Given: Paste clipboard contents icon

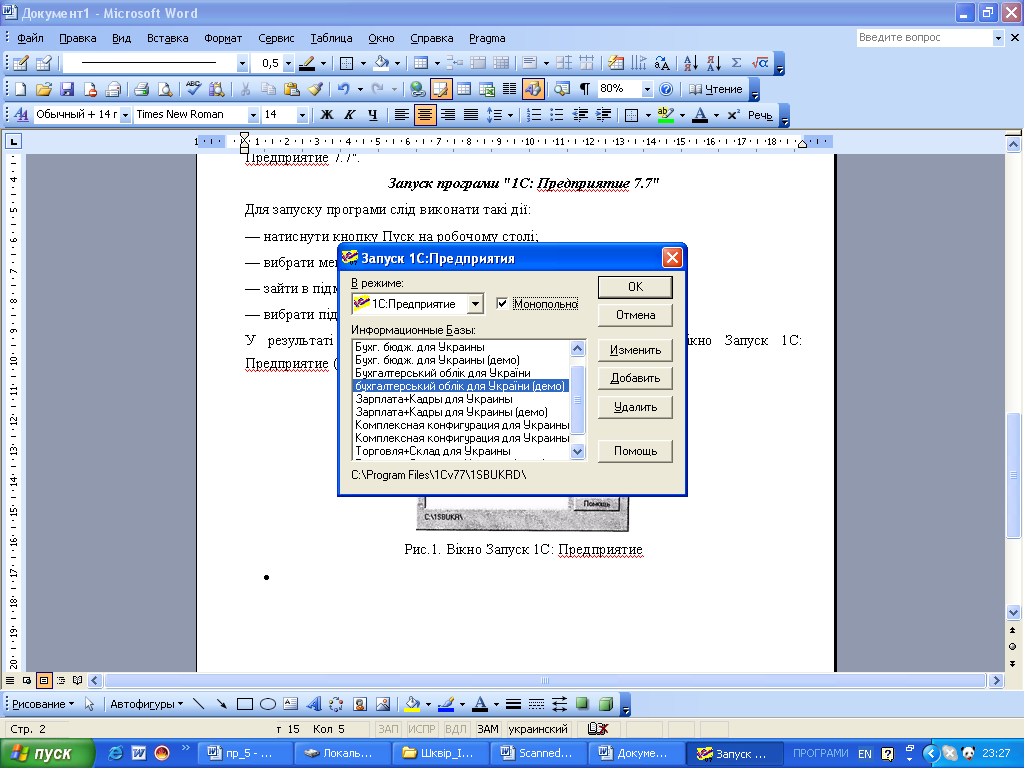Looking at the screenshot, I should pos(291,89).
